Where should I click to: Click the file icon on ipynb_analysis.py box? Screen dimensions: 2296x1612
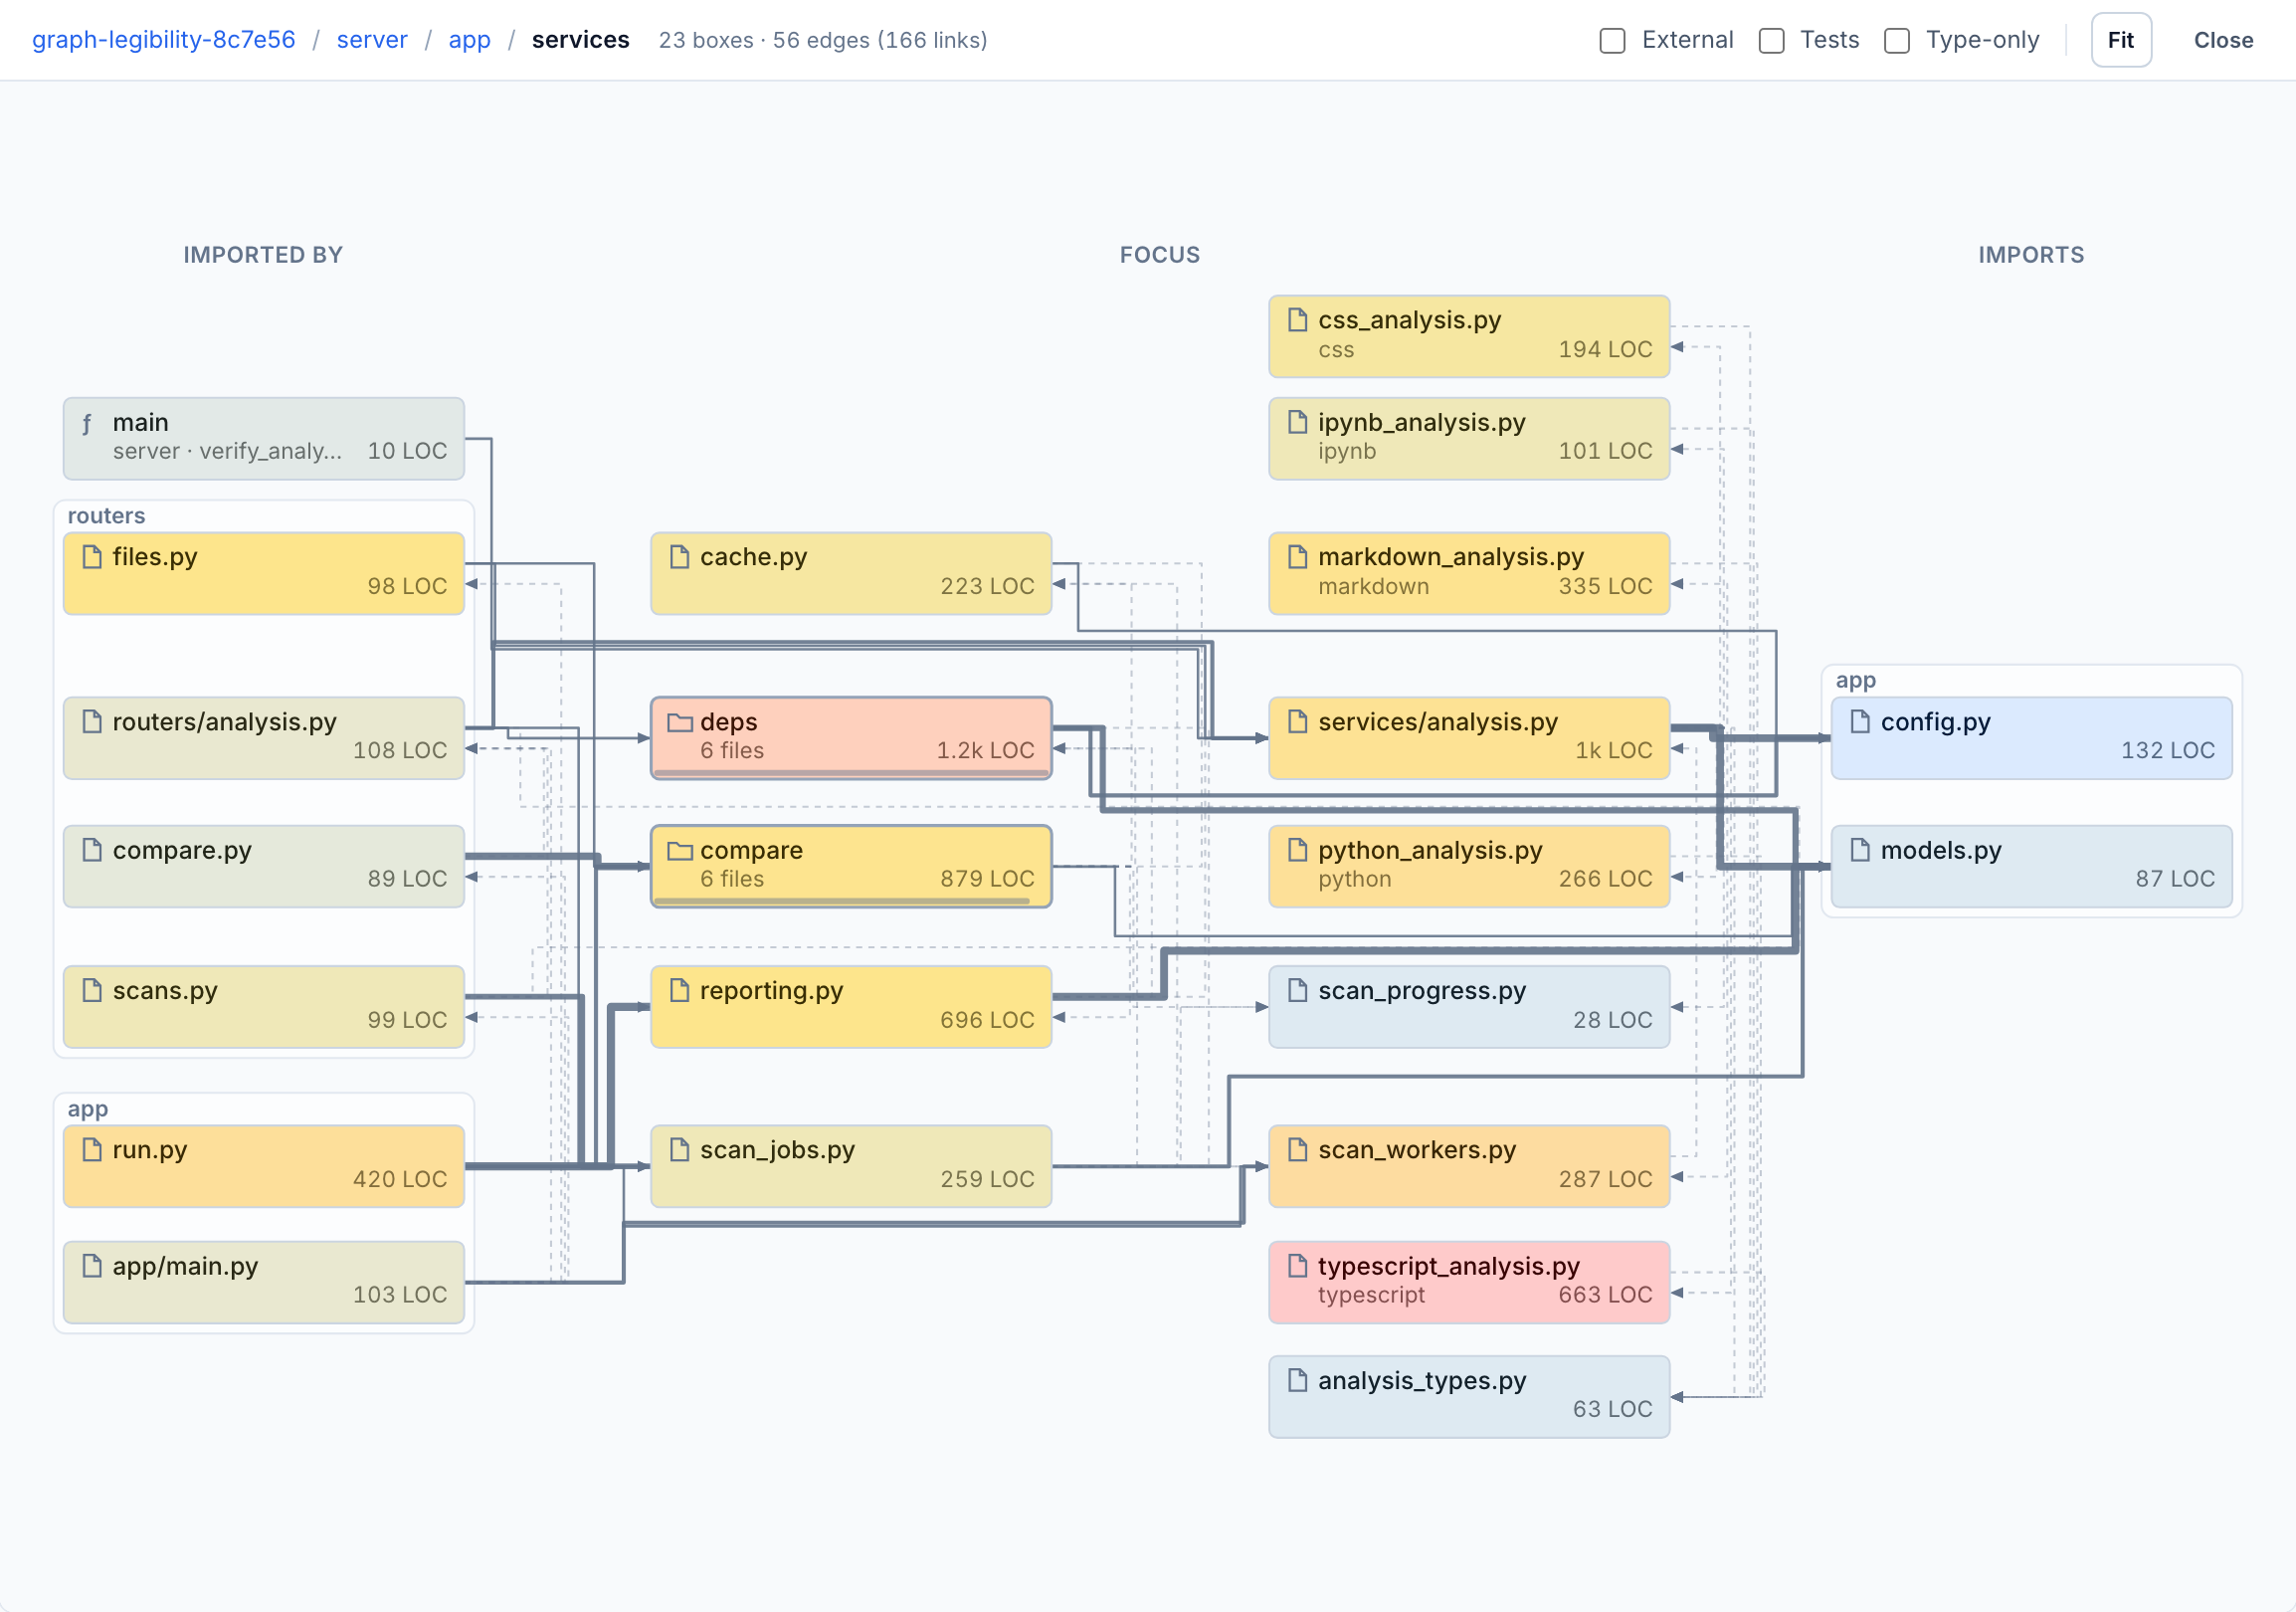(x=1297, y=422)
